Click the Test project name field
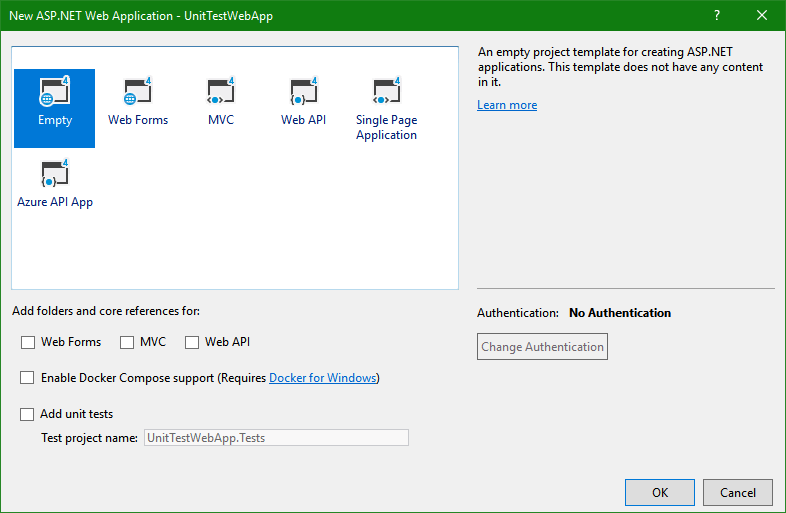The image size is (786, 513). pos(276,437)
